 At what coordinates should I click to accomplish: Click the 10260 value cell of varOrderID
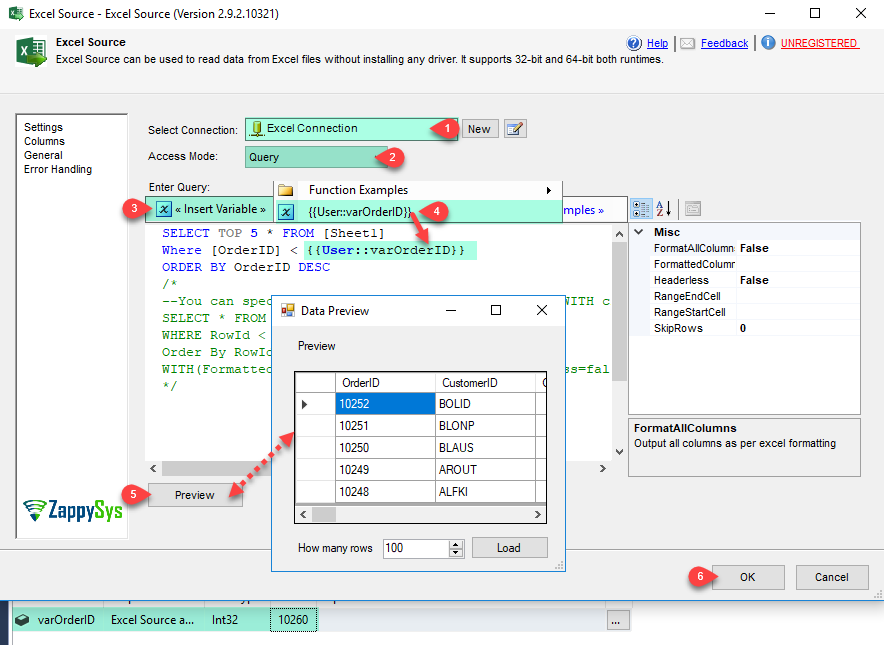tap(294, 620)
